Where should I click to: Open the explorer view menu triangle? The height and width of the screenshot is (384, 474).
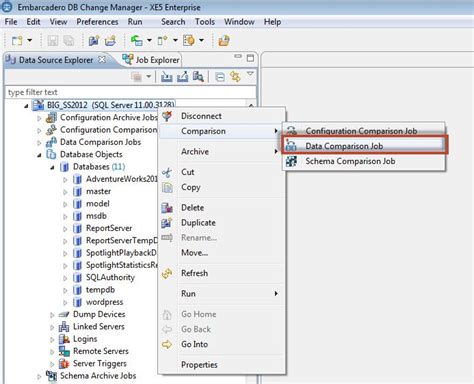coord(250,74)
